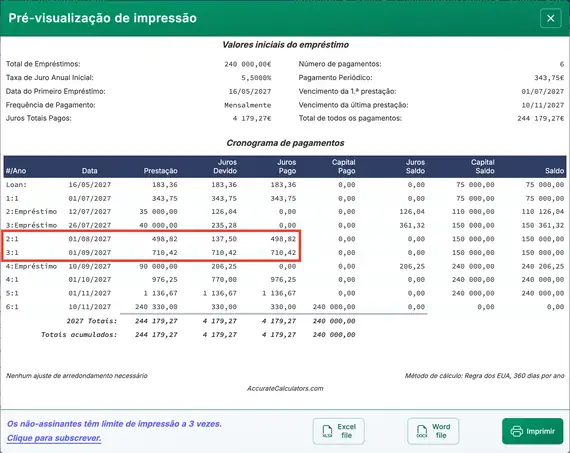
Task: Click the 498,82 Prestação value in row 2:1
Action: point(165,239)
